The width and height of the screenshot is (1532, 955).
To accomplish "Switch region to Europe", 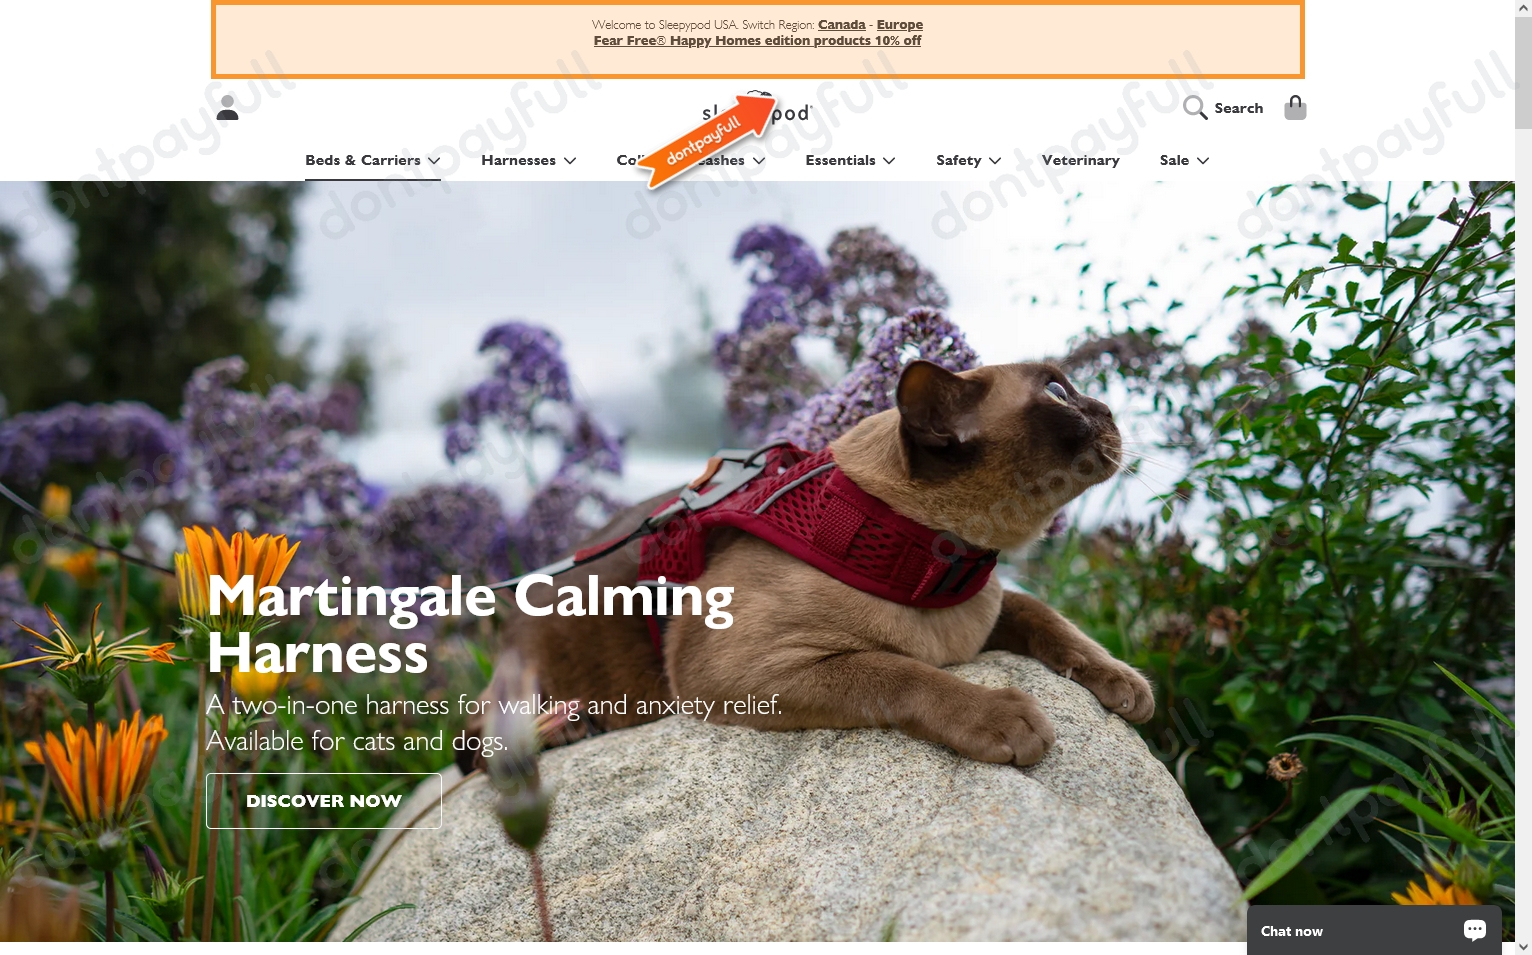I will tap(900, 25).
